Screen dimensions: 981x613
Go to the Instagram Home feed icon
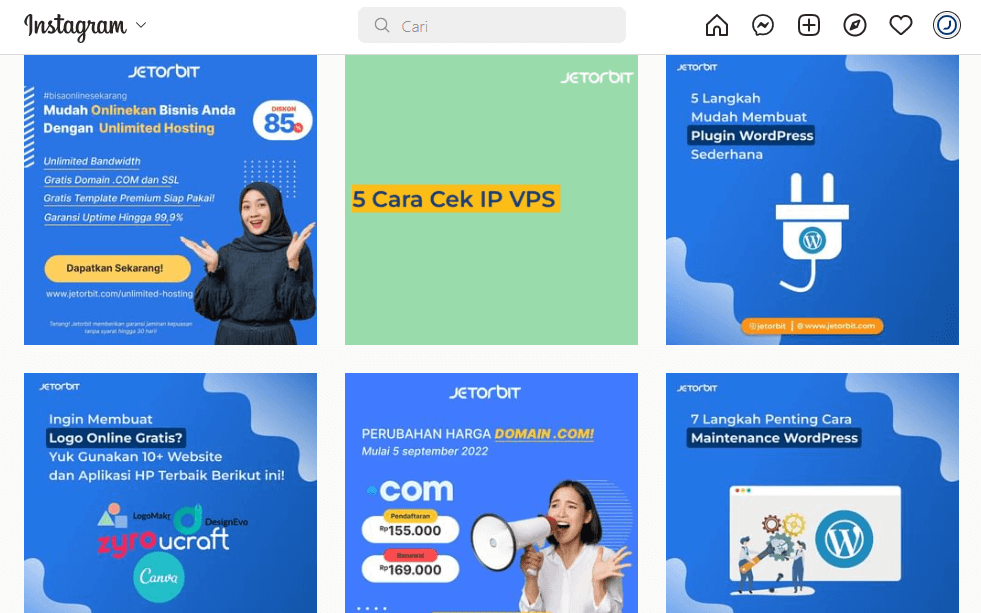(x=716, y=26)
